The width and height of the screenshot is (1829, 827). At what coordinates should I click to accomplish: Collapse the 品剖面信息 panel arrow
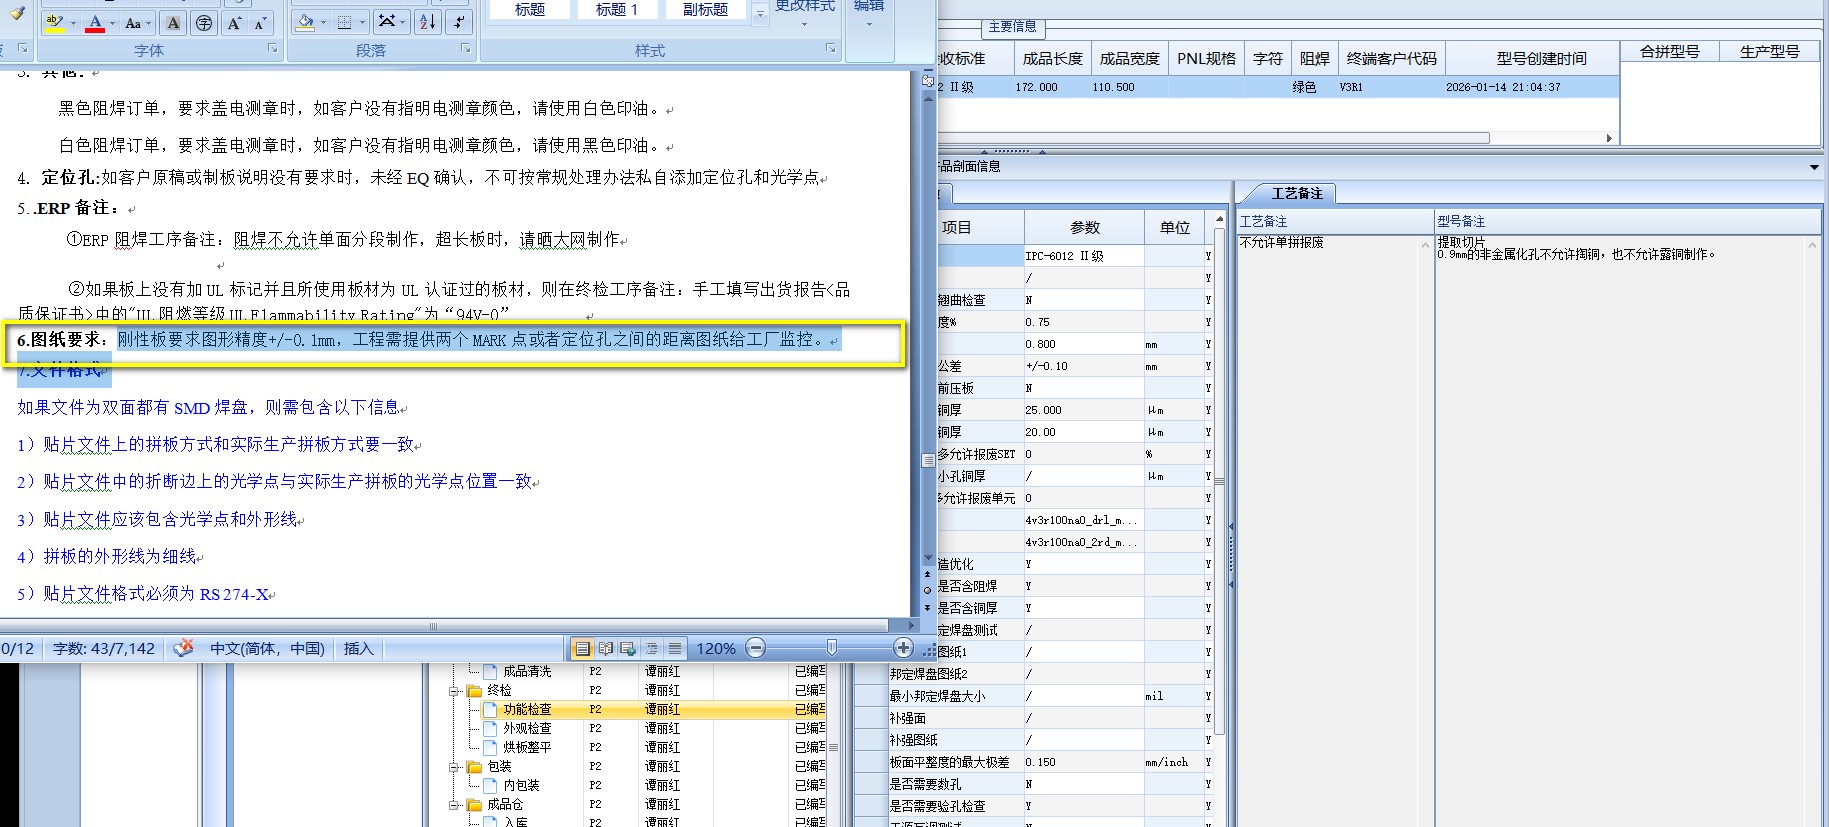pyautogui.click(x=1814, y=167)
